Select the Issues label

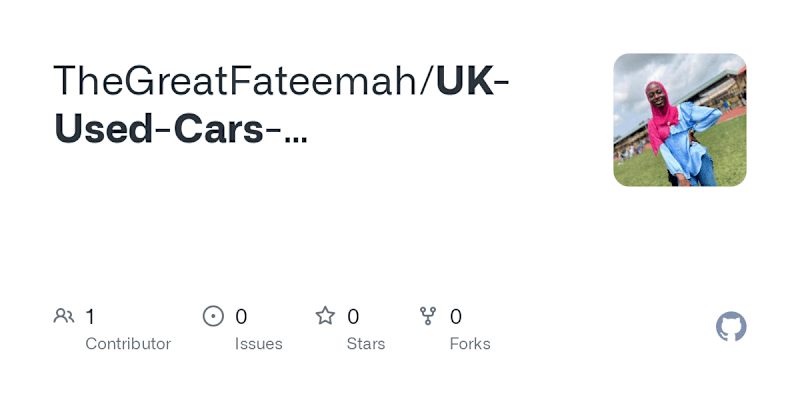(x=259, y=344)
